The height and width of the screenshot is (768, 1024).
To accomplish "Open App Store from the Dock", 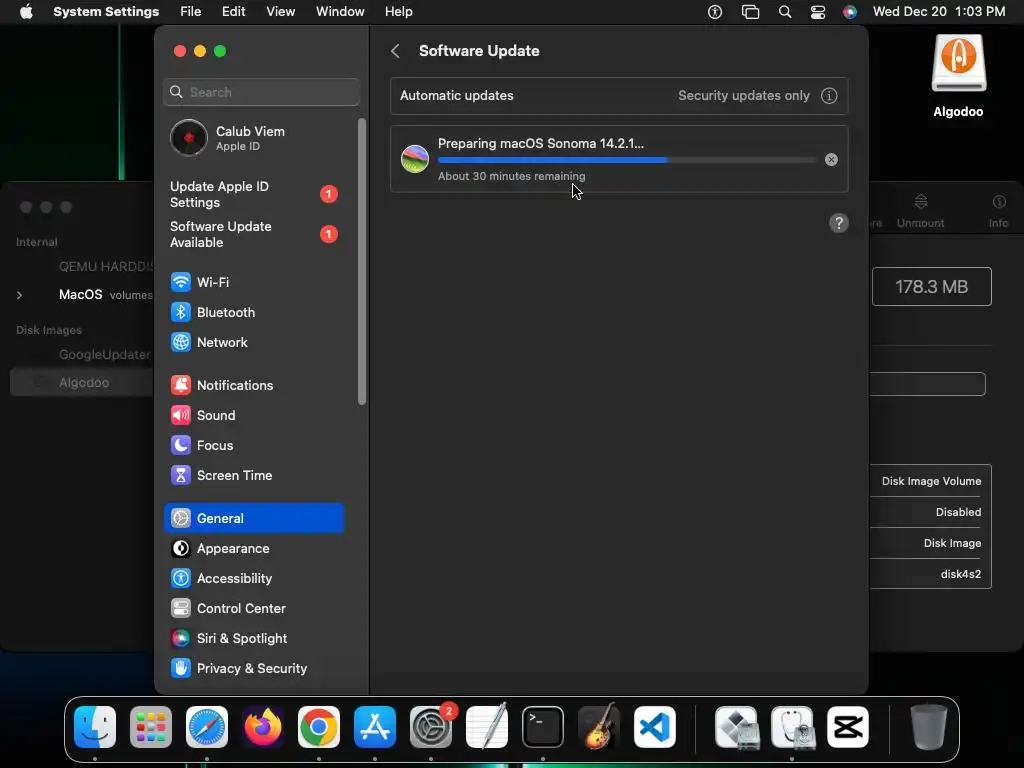I will 375,727.
